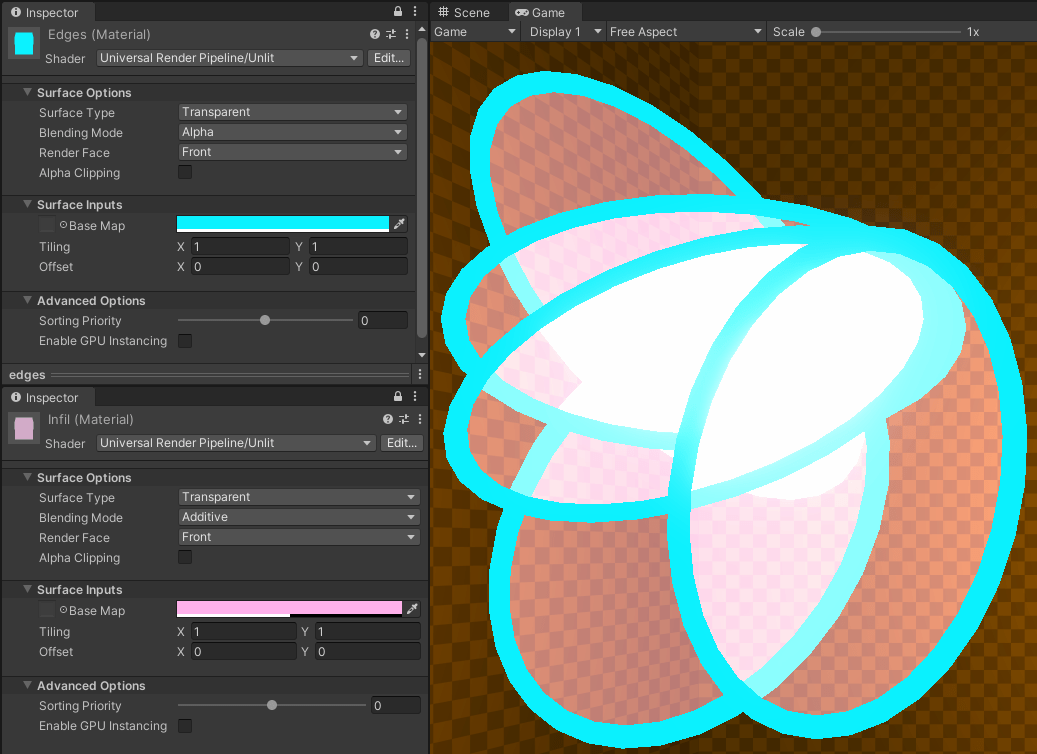Use the eyedropper beside the cyan Base Map

[x=400, y=225]
